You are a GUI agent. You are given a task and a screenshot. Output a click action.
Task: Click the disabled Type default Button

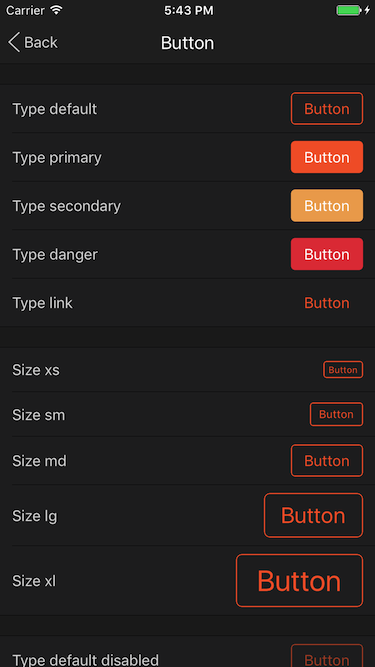point(327,656)
